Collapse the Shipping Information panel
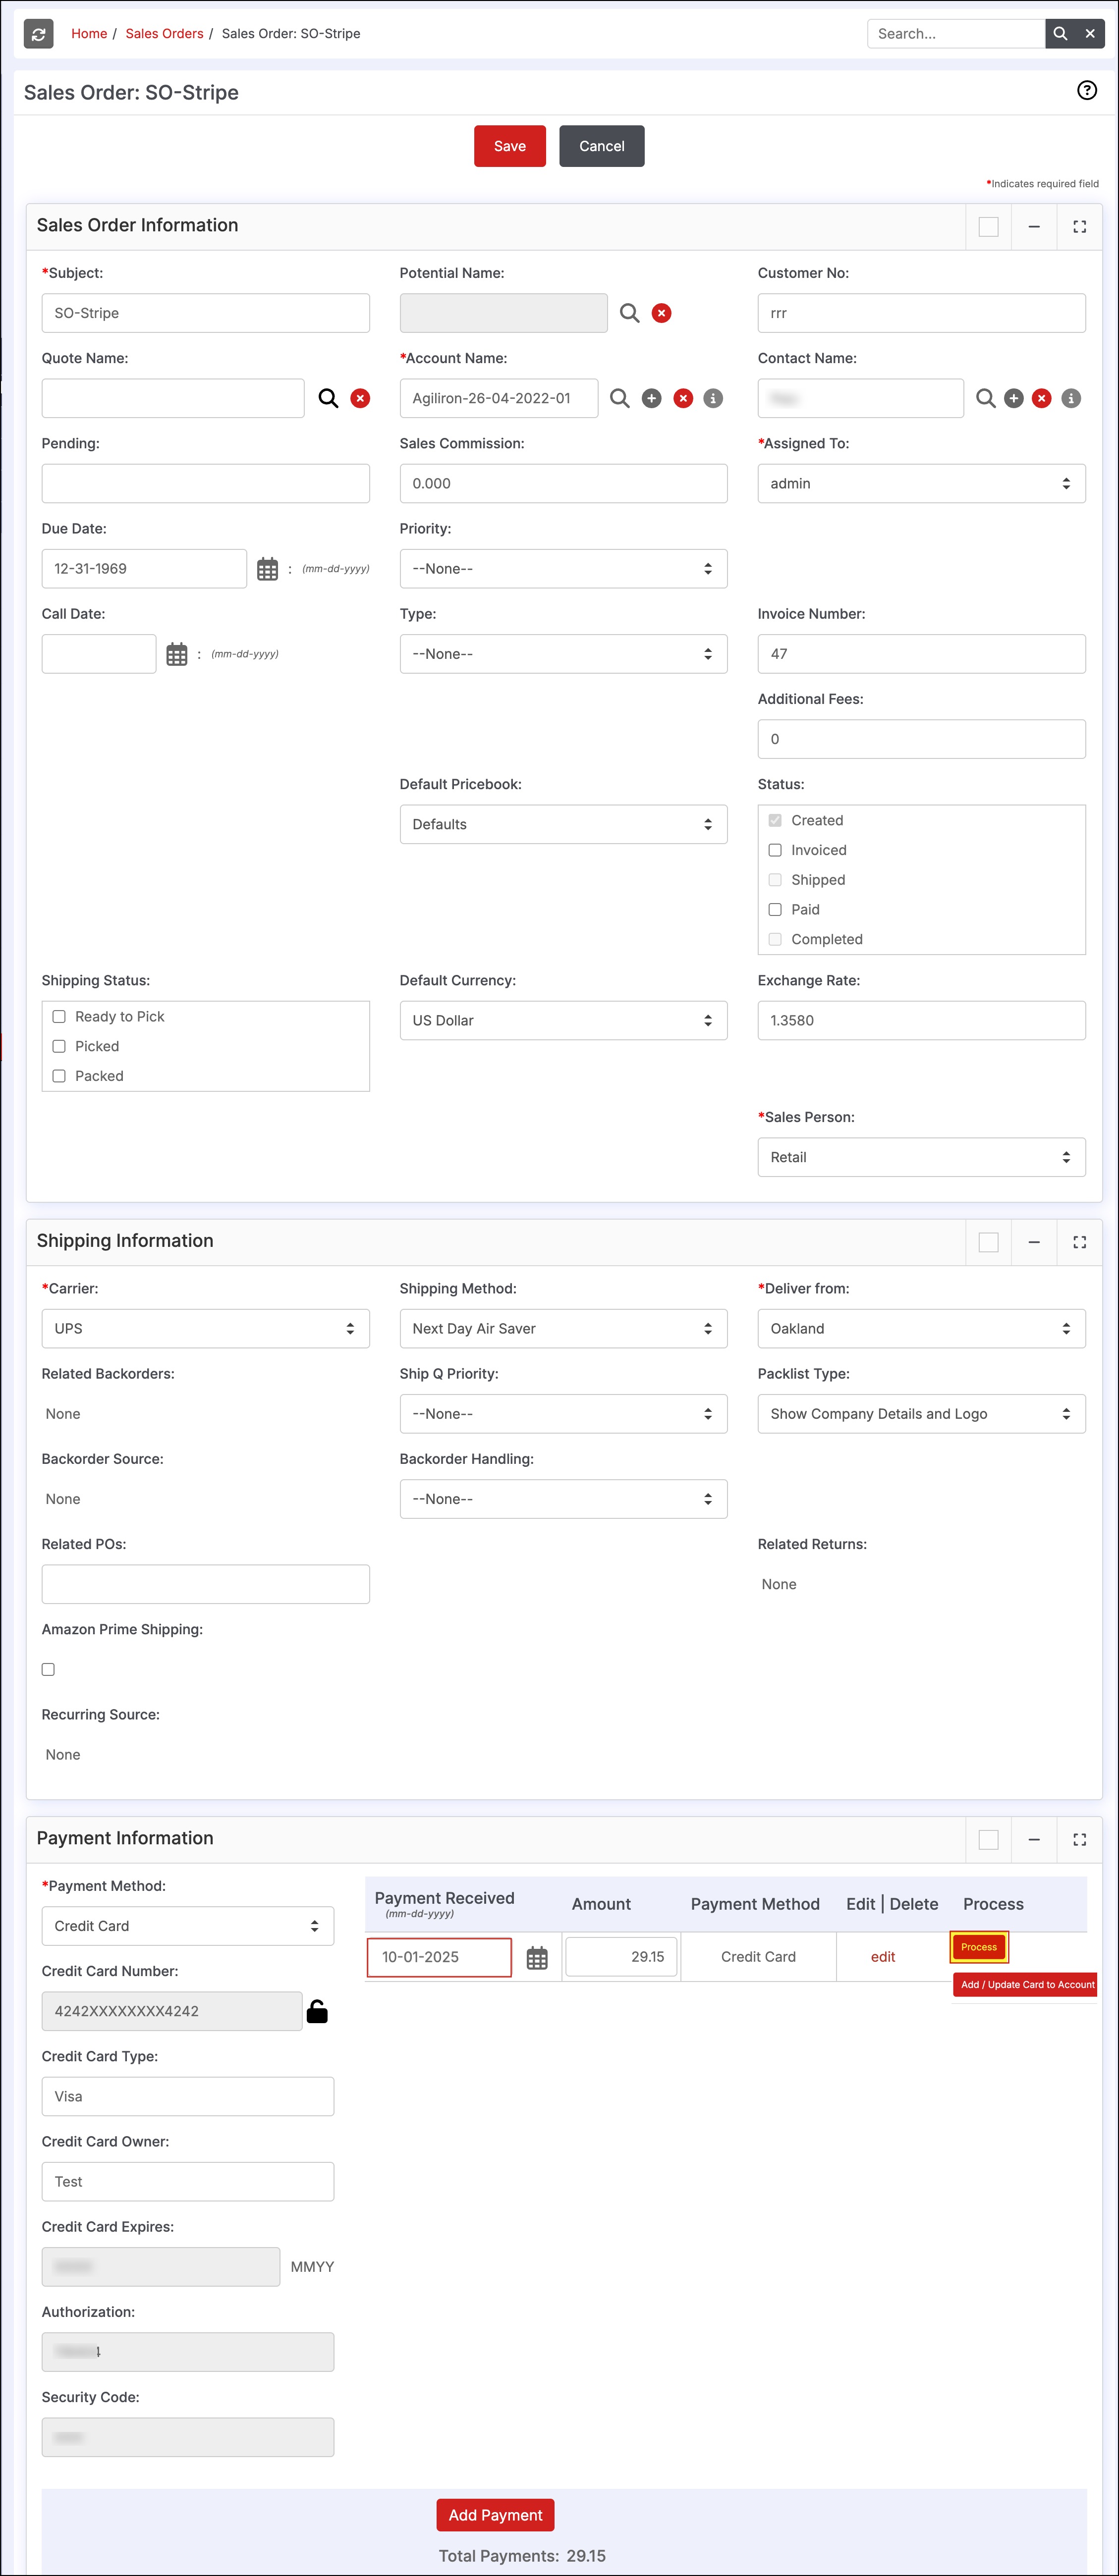The image size is (1119, 2576). click(1033, 1242)
